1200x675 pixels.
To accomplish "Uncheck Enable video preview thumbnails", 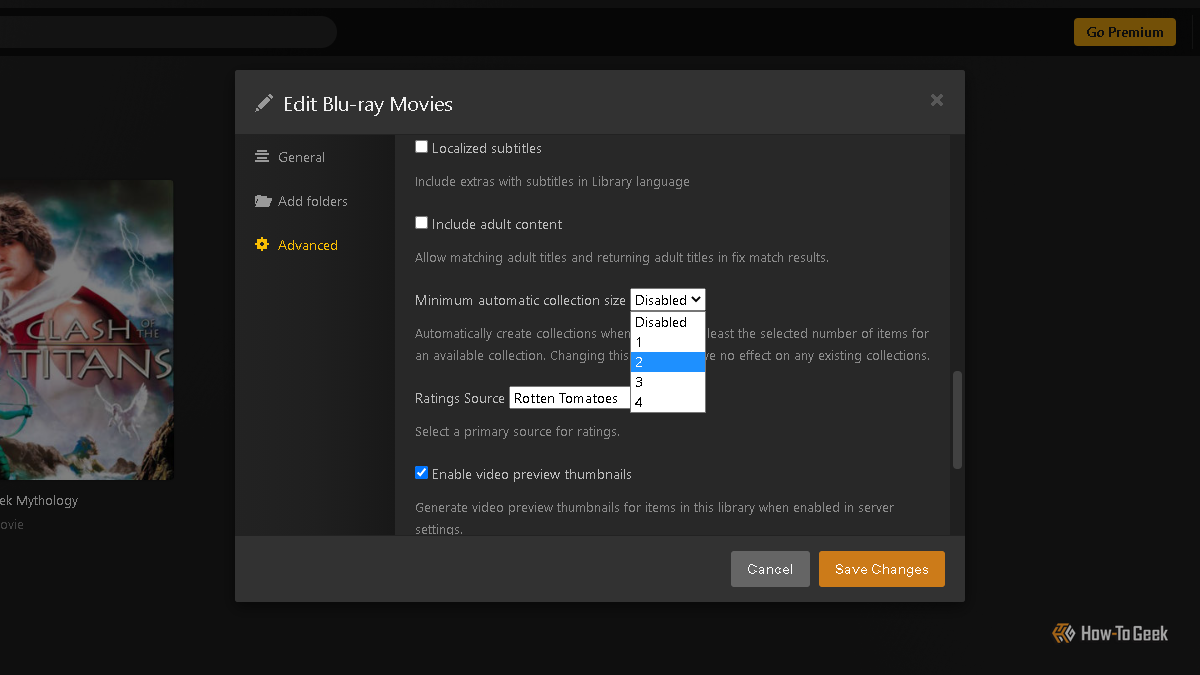I will [x=422, y=473].
